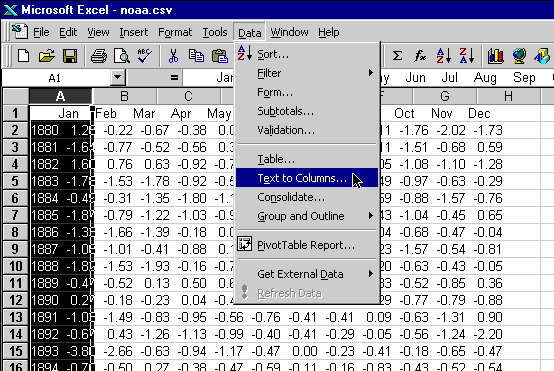Open Print Preview with magnifier icon
This screenshot has width=554, height=371.
click(x=122, y=56)
